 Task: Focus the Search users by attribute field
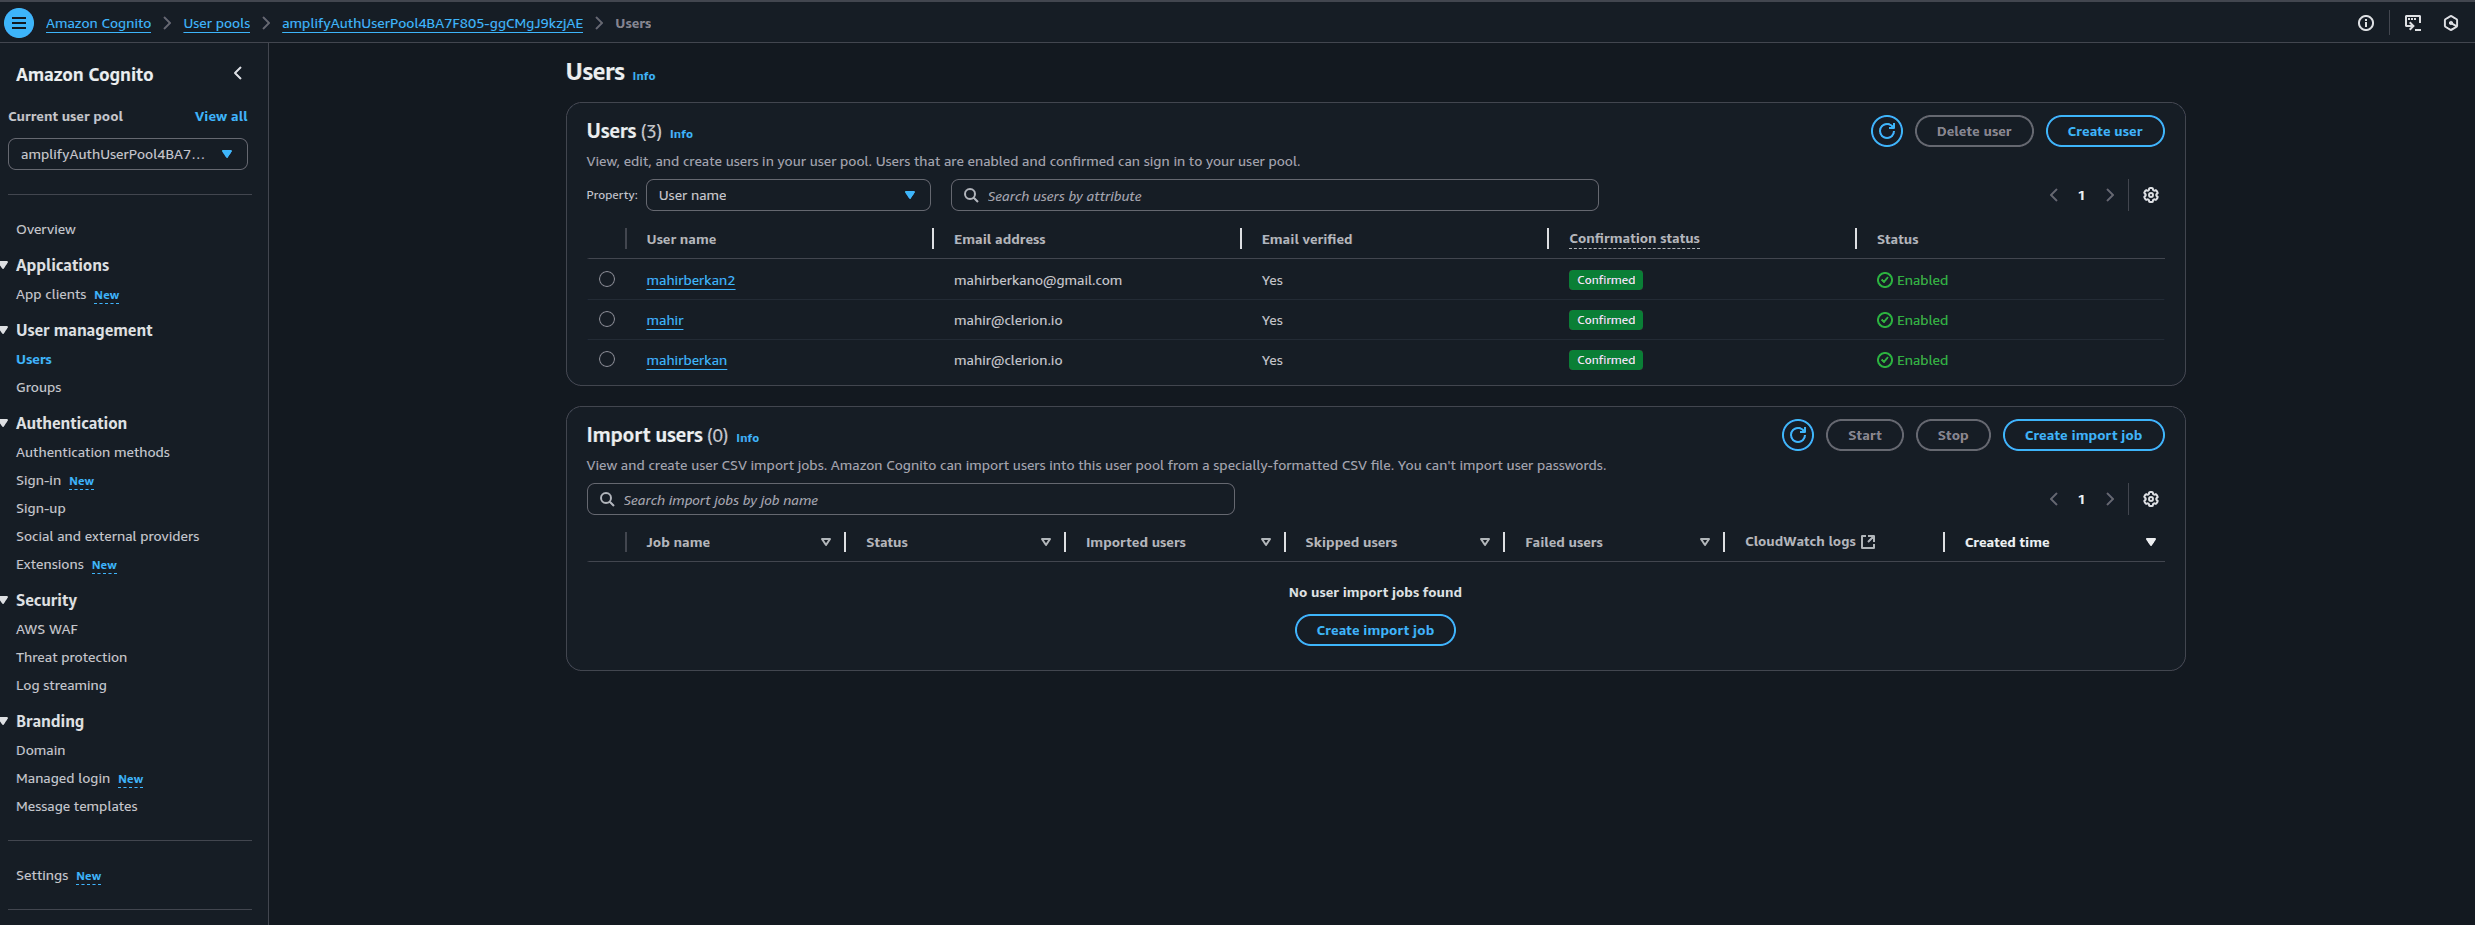[x=1274, y=195]
